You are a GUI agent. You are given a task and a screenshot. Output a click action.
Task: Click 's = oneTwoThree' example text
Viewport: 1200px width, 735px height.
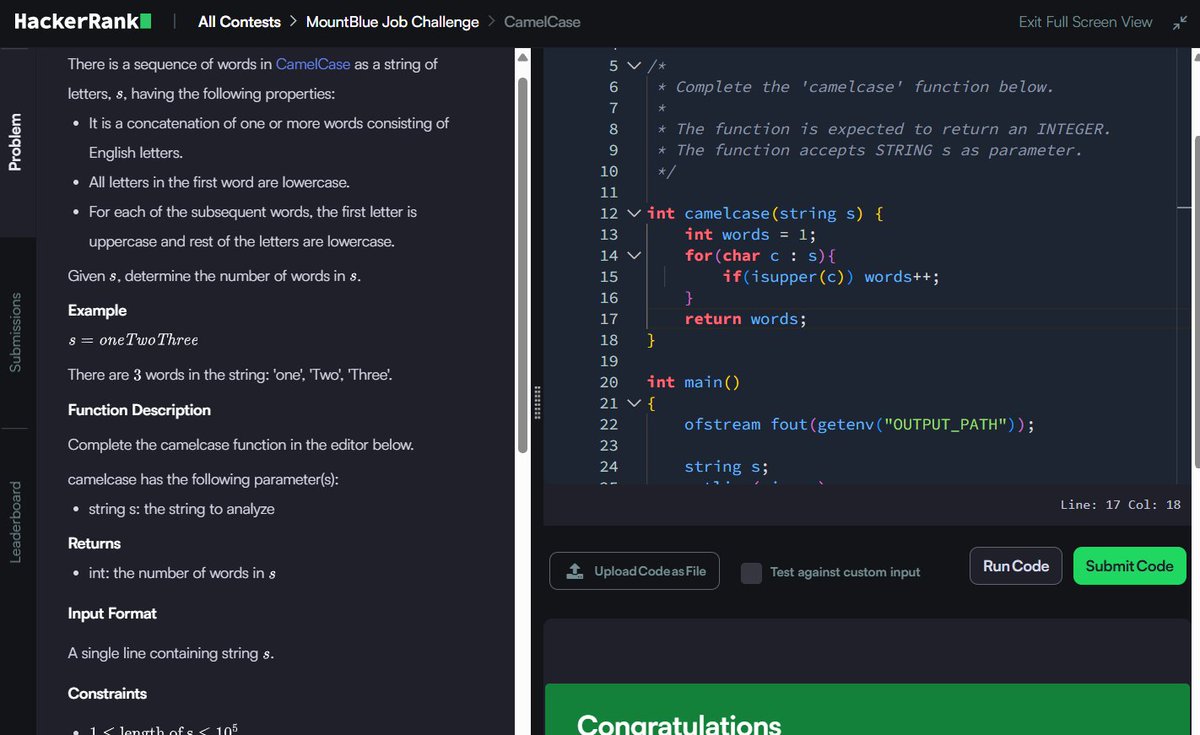click(x=133, y=340)
